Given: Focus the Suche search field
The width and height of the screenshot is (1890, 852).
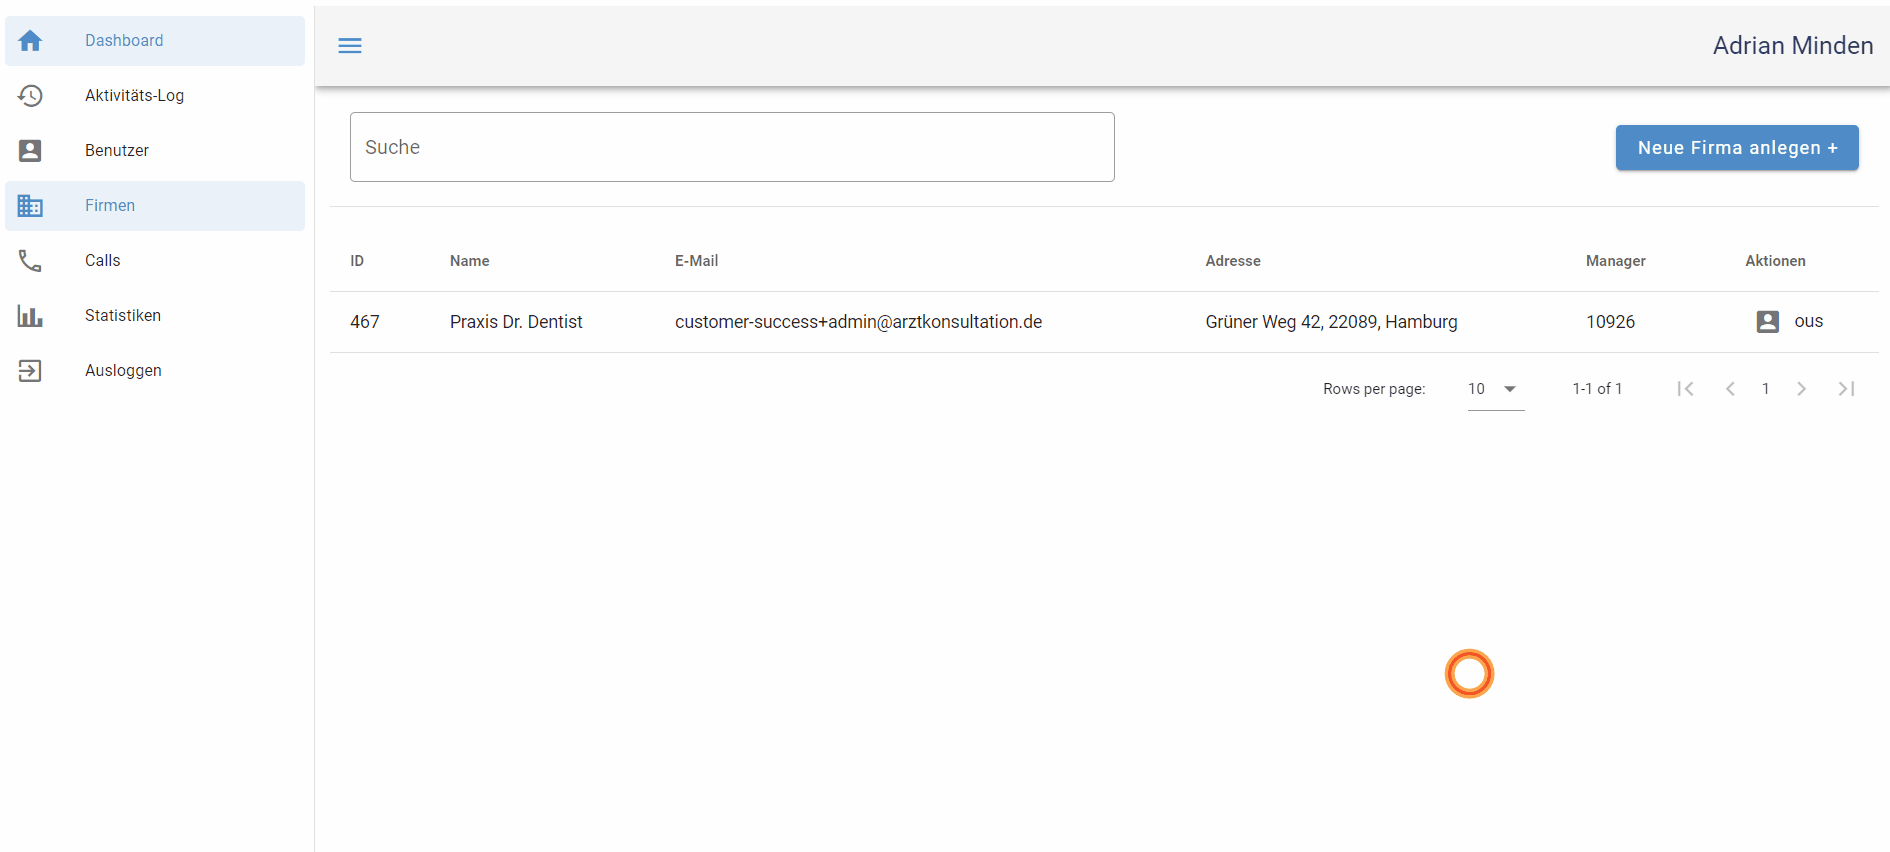Looking at the screenshot, I should pyautogui.click(x=732, y=147).
